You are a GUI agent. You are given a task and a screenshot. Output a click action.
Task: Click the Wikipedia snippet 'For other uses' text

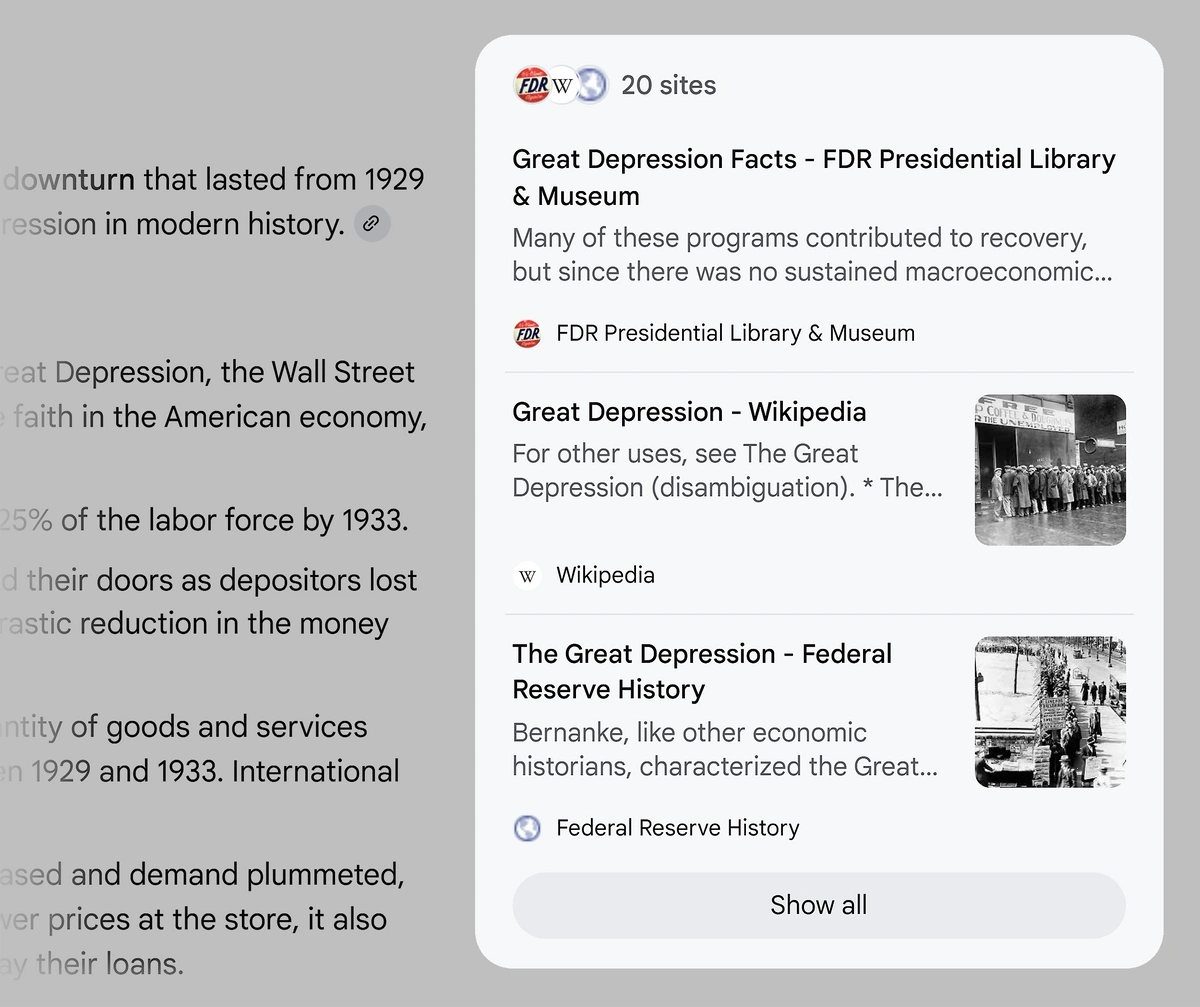pyautogui.click(x=727, y=470)
